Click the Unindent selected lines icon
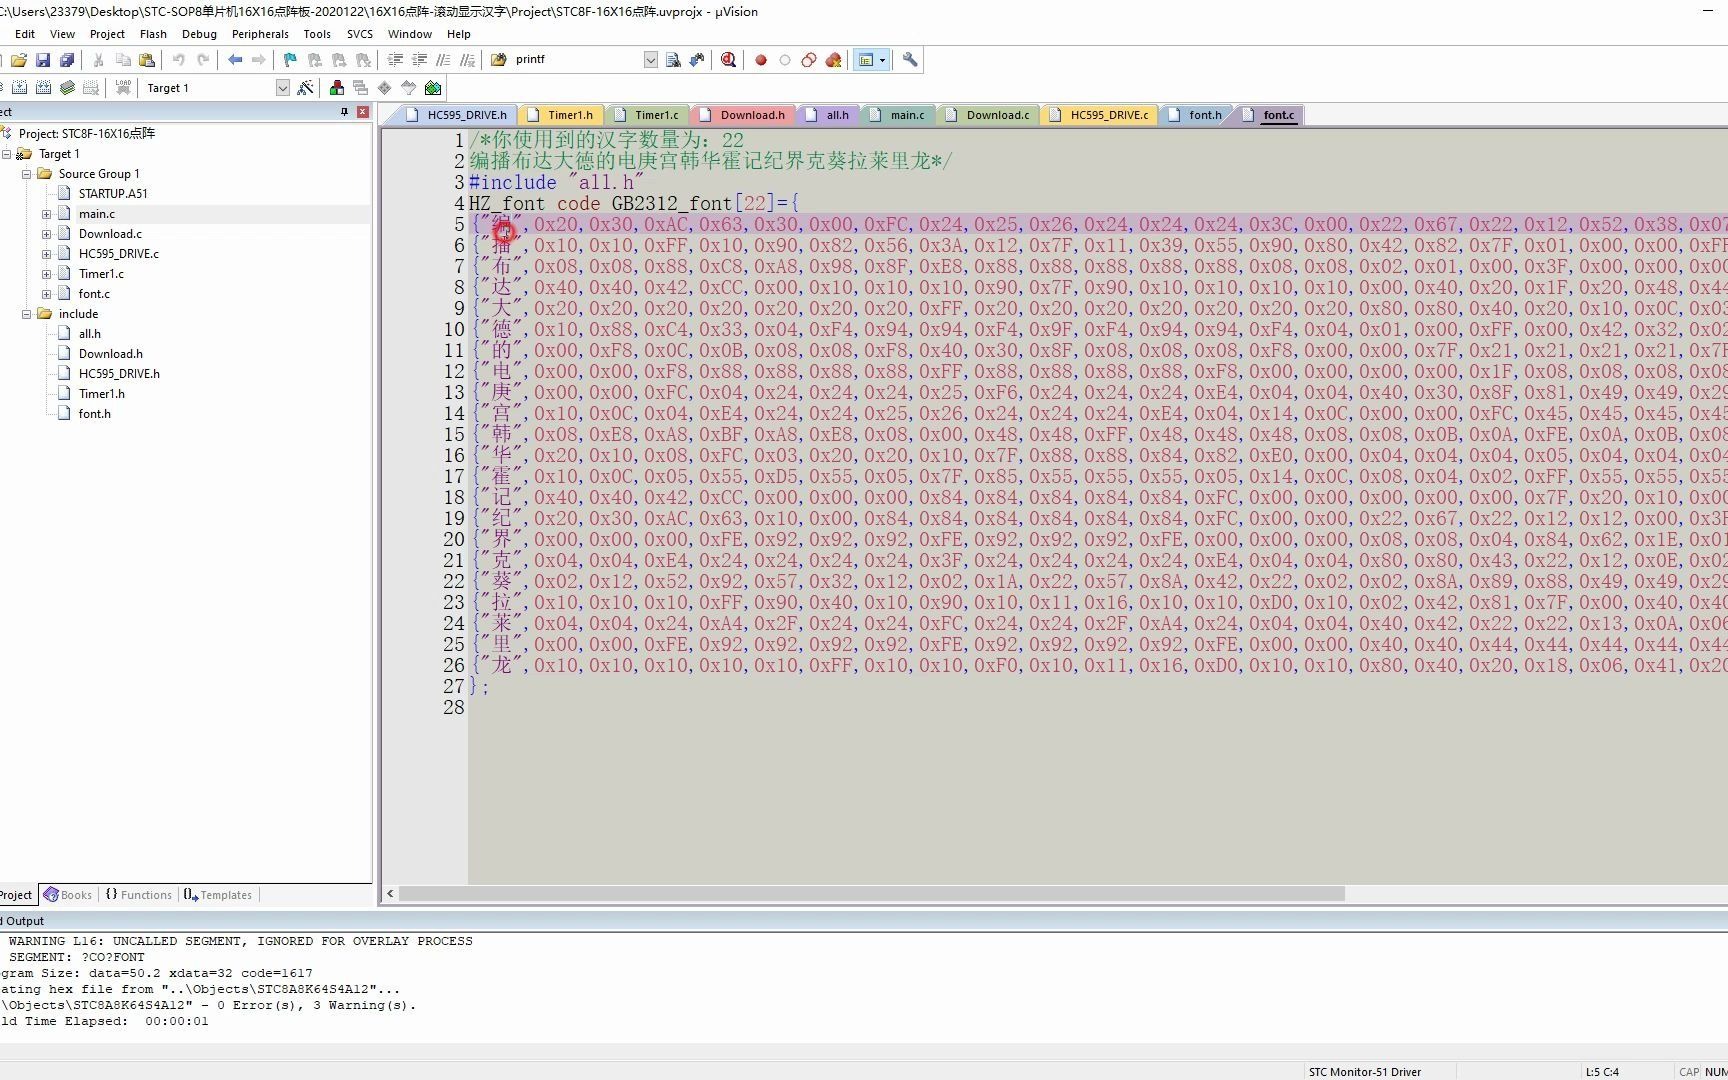This screenshot has height=1080, width=1728. point(419,60)
